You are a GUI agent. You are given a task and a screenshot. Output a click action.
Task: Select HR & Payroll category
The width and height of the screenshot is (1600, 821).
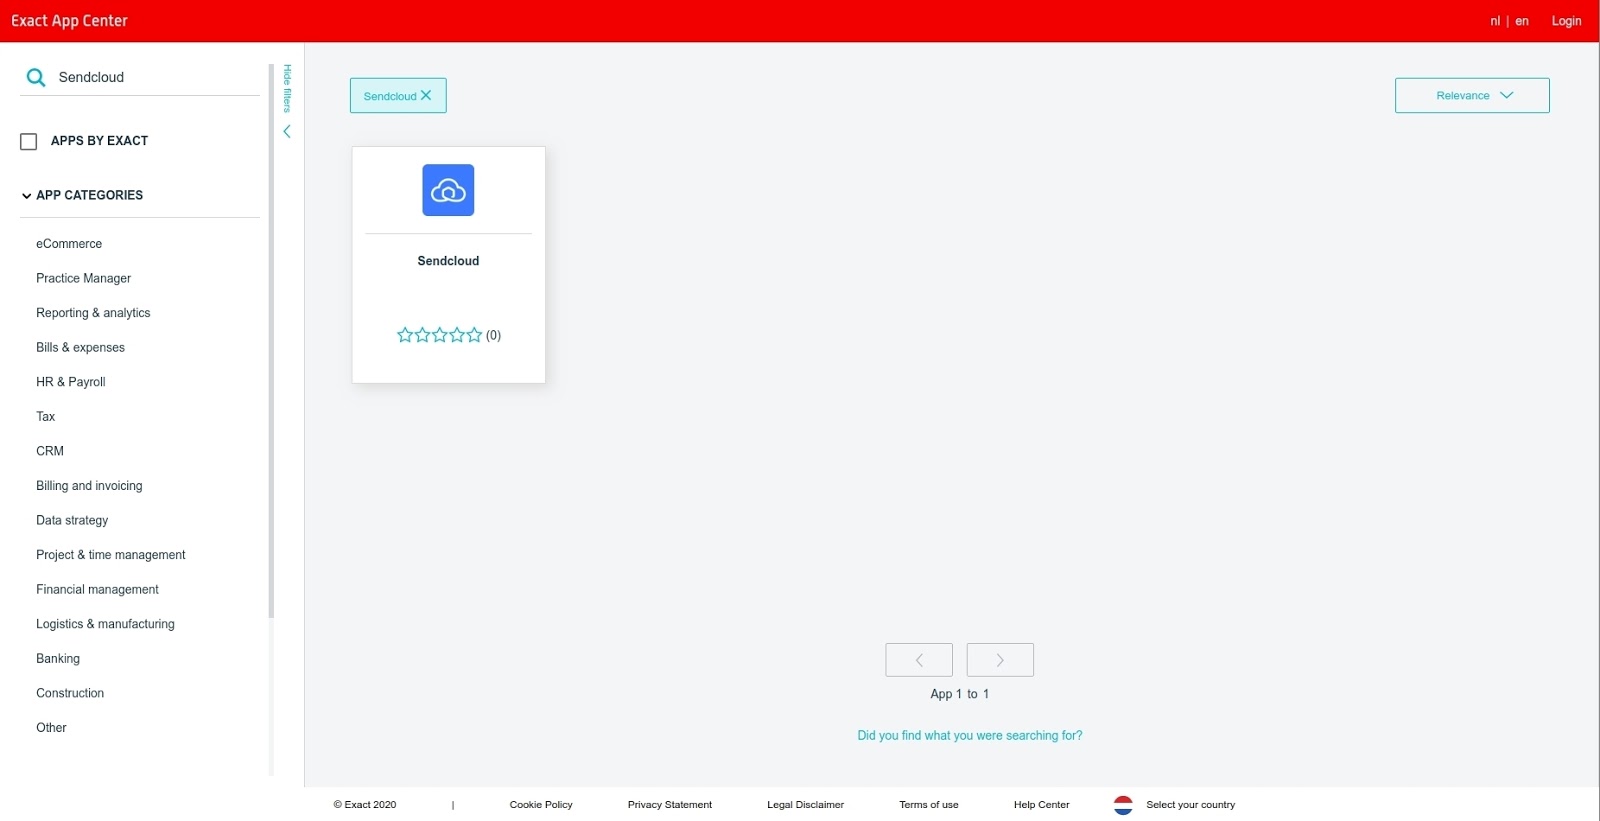click(71, 382)
